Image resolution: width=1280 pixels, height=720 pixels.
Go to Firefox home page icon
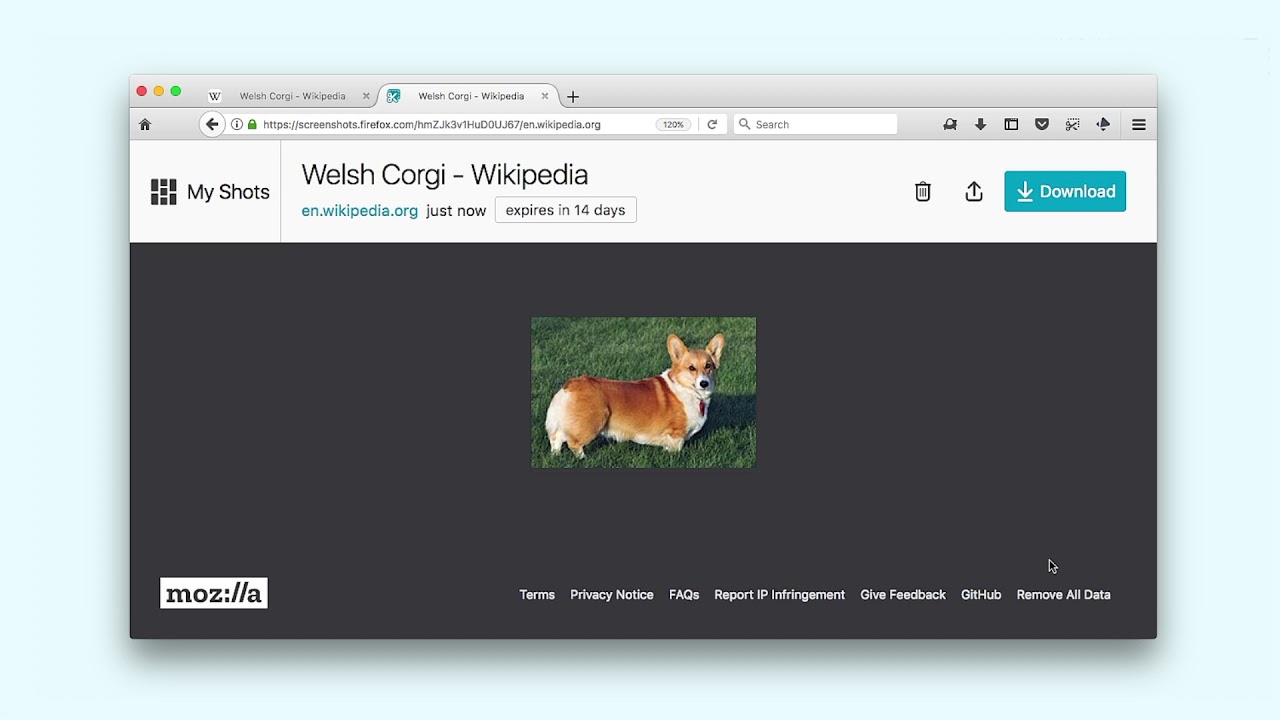point(145,125)
